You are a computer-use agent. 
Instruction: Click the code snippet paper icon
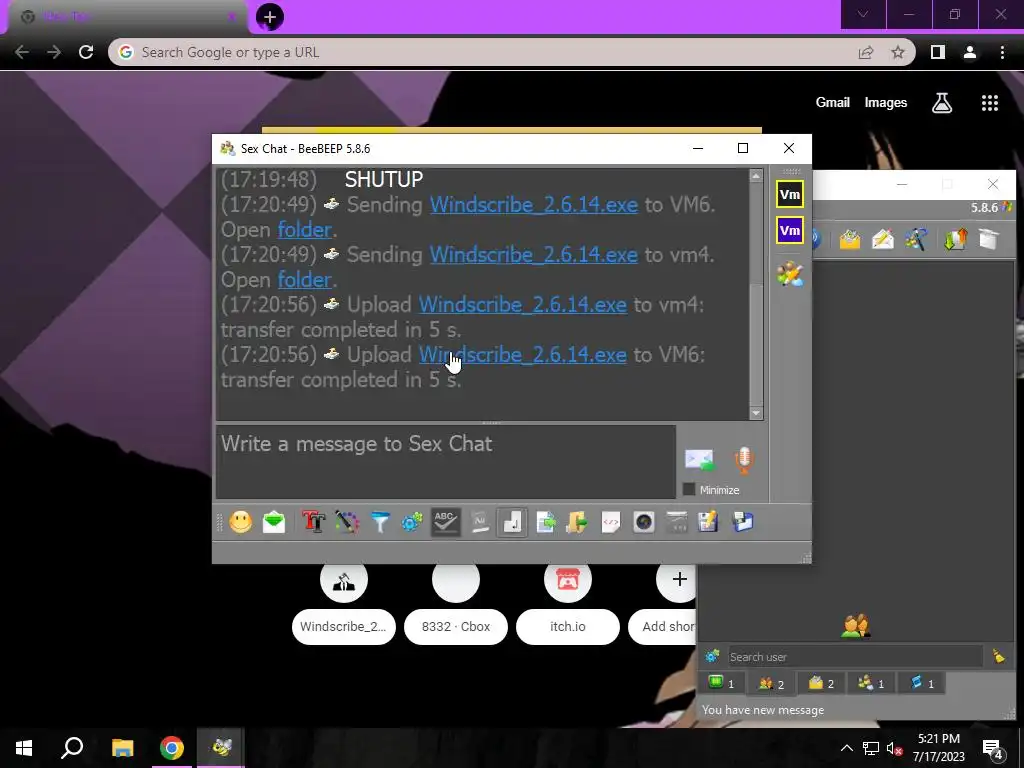coord(611,522)
